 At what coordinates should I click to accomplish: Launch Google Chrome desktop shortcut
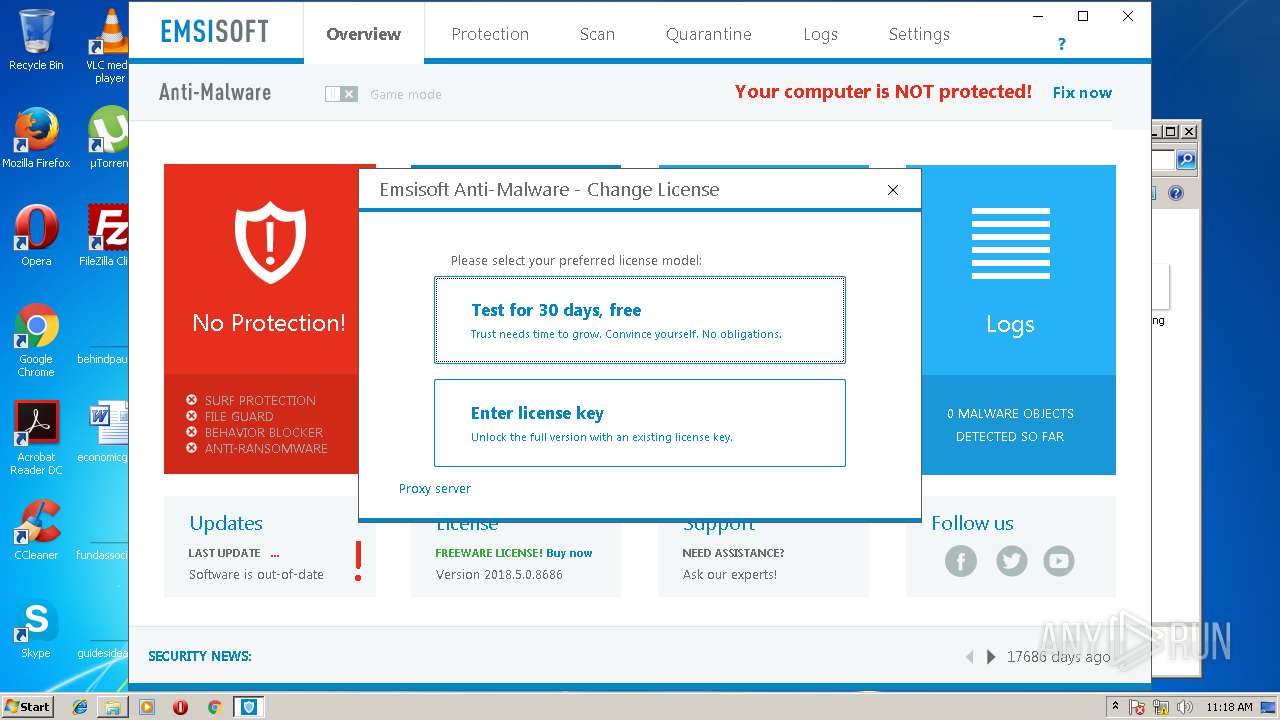pyautogui.click(x=36, y=340)
